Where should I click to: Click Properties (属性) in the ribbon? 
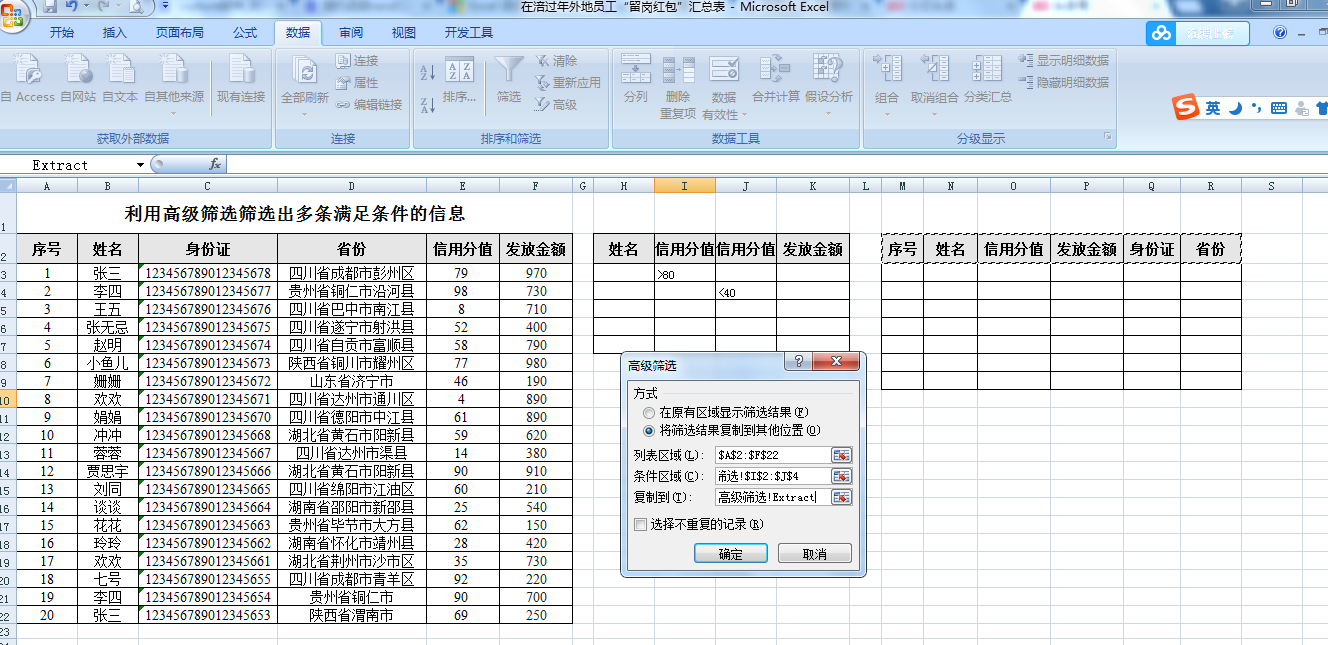[x=357, y=83]
